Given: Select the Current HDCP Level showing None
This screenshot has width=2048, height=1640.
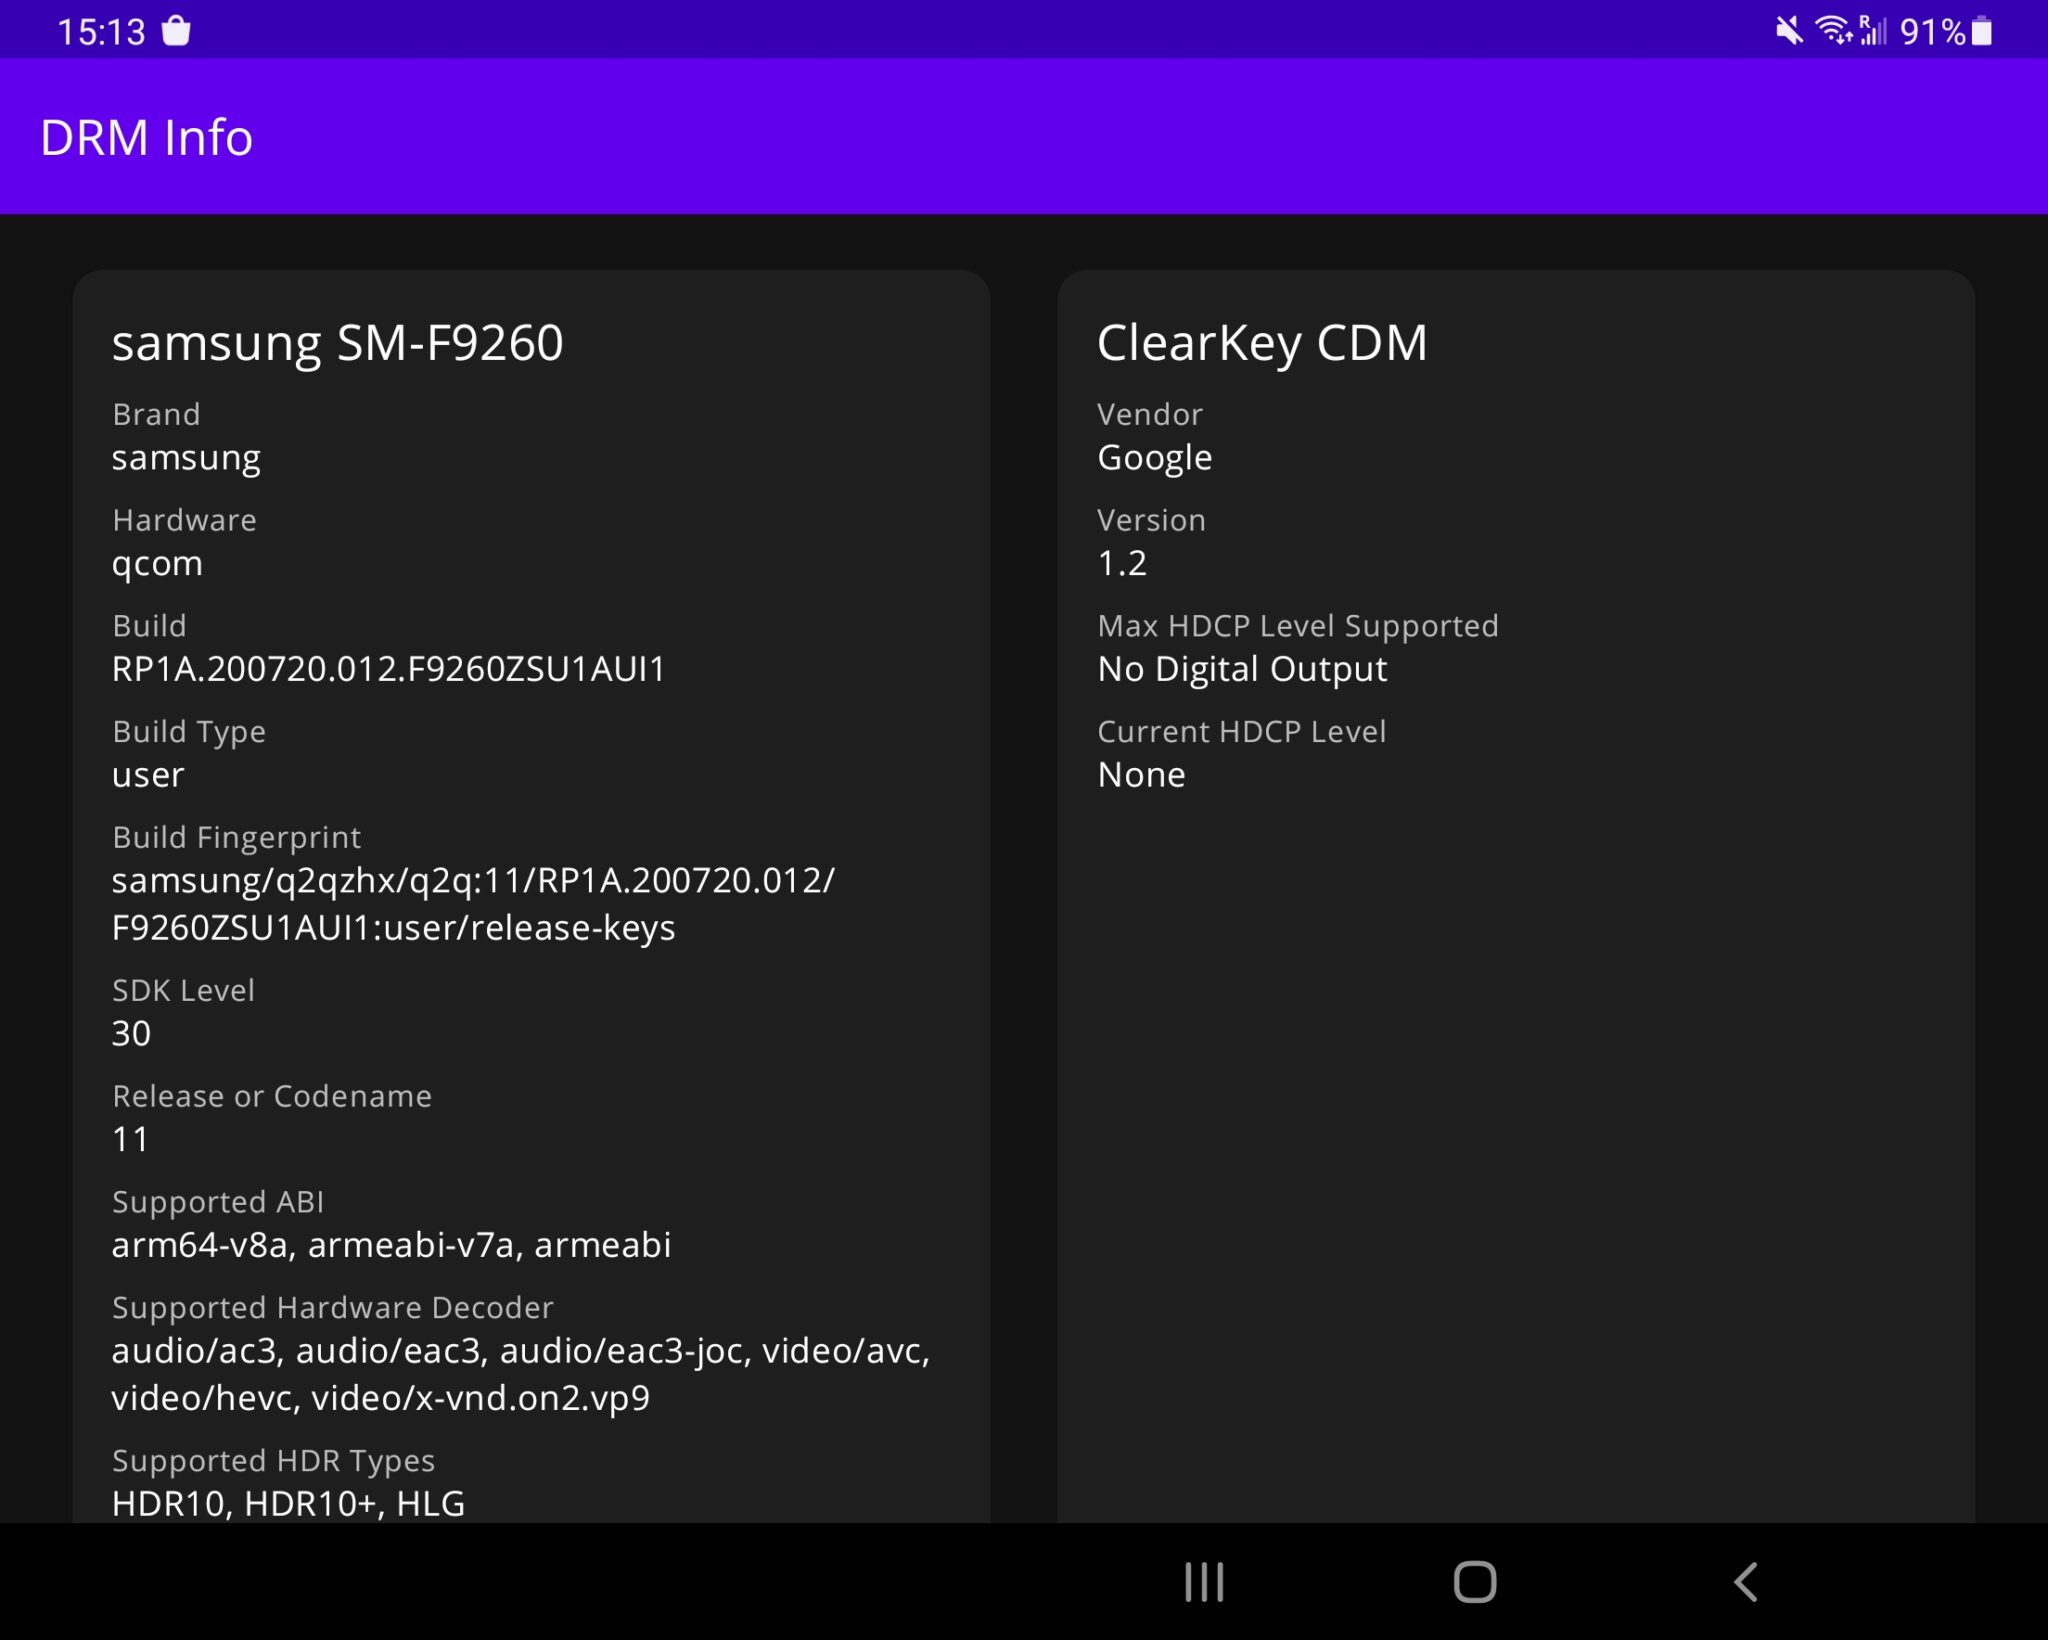Looking at the screenshot, I should [x=1142, y=774].
